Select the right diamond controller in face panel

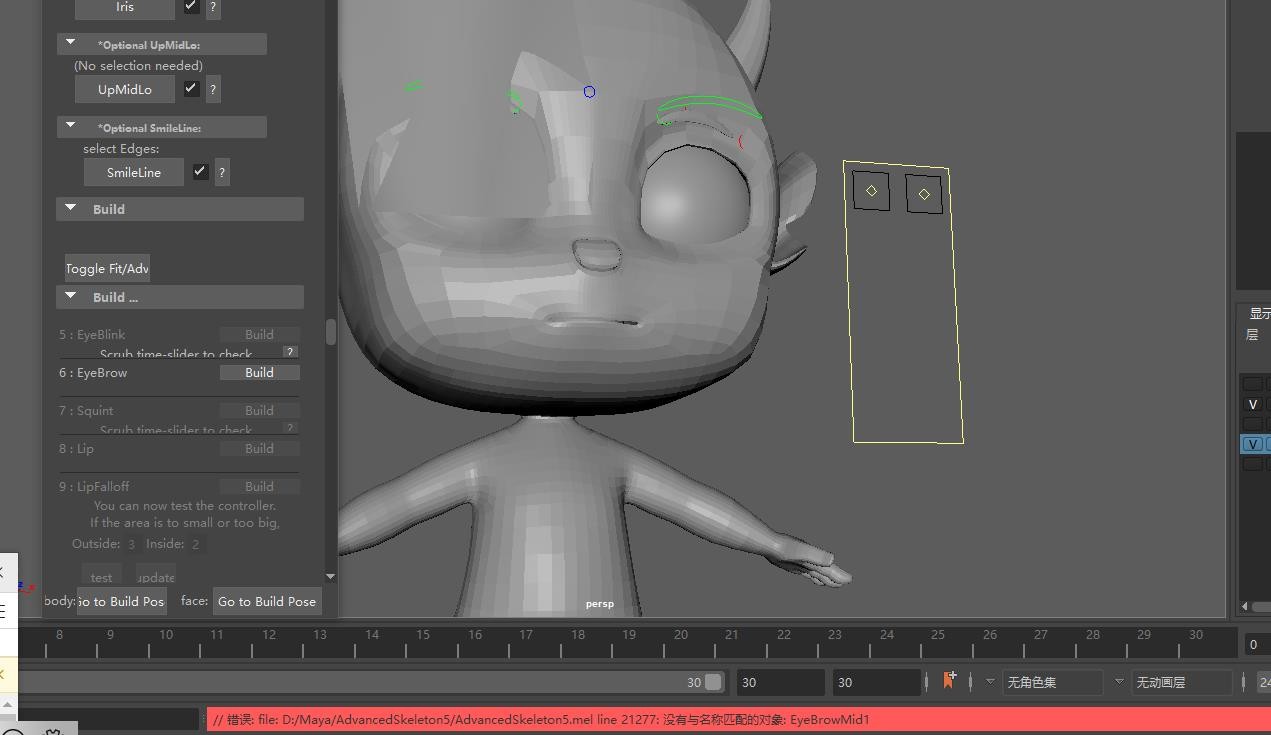924,194
